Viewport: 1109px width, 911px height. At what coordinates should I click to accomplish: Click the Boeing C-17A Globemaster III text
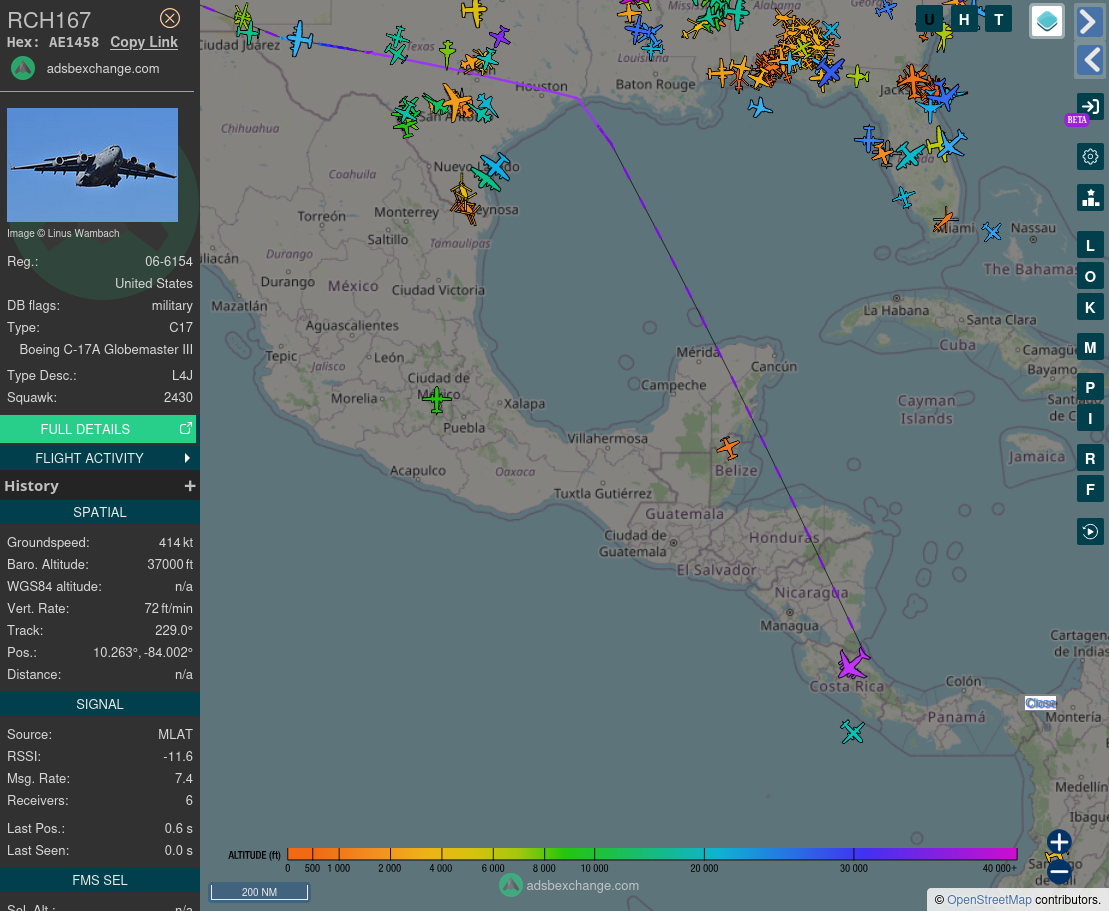(106, 349)
